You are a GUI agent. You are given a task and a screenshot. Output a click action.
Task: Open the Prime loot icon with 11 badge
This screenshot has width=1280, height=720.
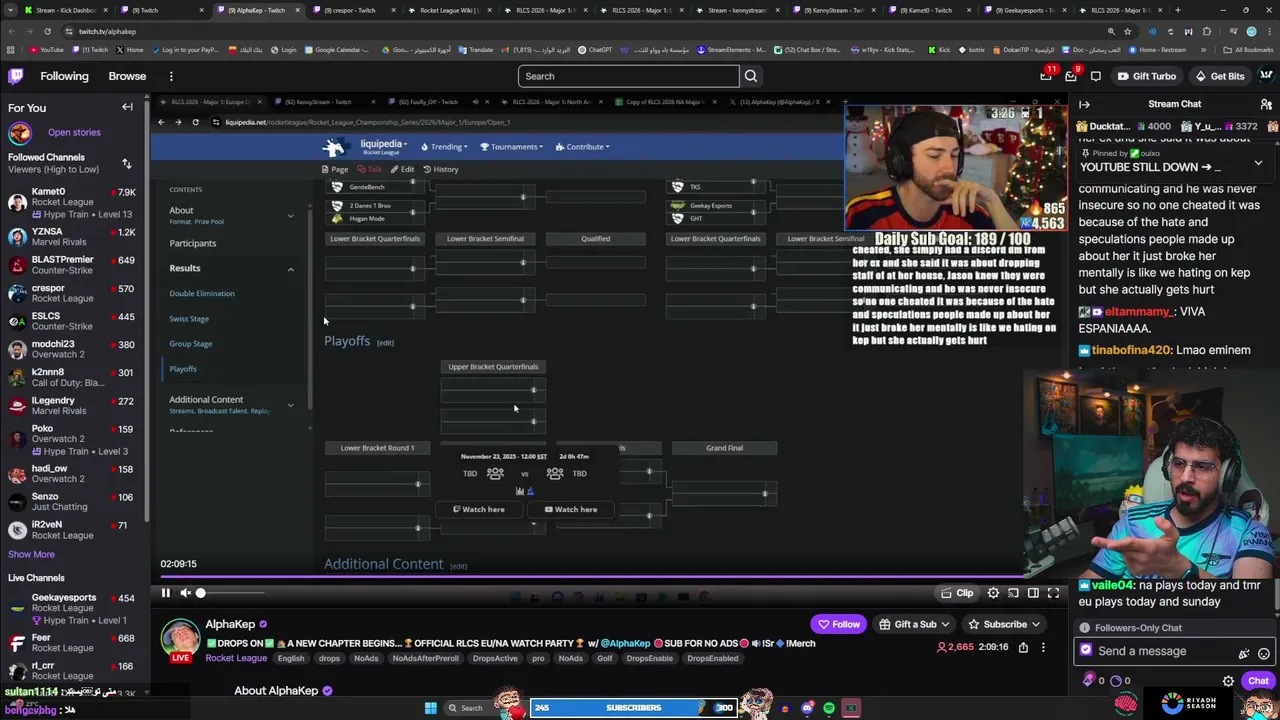(x=1046, y=76)
